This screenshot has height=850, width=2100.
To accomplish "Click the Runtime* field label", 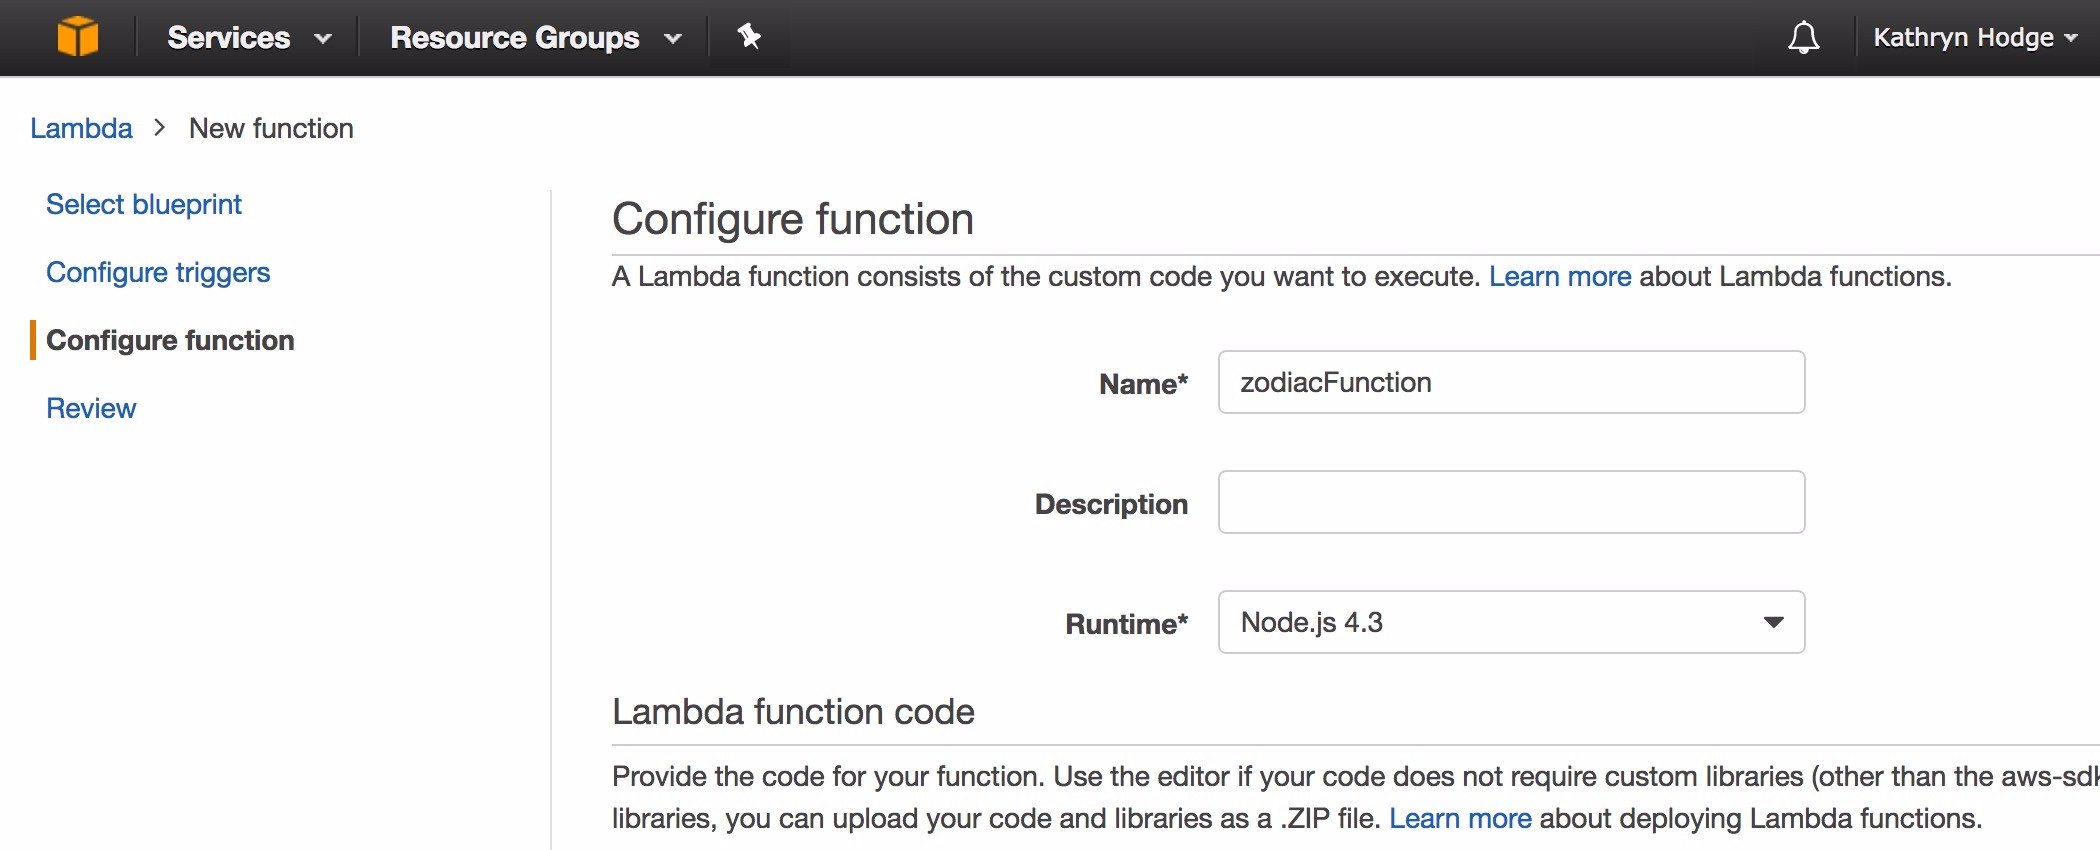I will point(1126,625).
